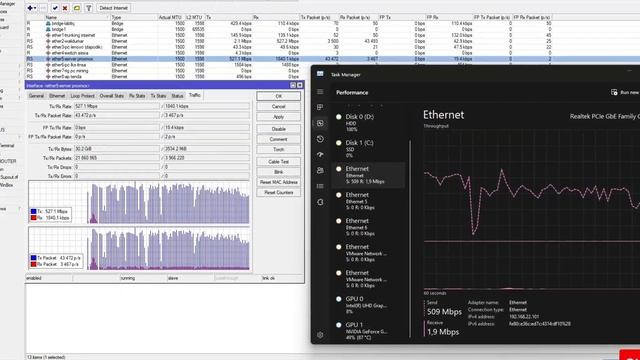Click the Ethernet throughput graph in Task Manager
The height and width of the screenshot is (360, 640).
coord(531,210)
